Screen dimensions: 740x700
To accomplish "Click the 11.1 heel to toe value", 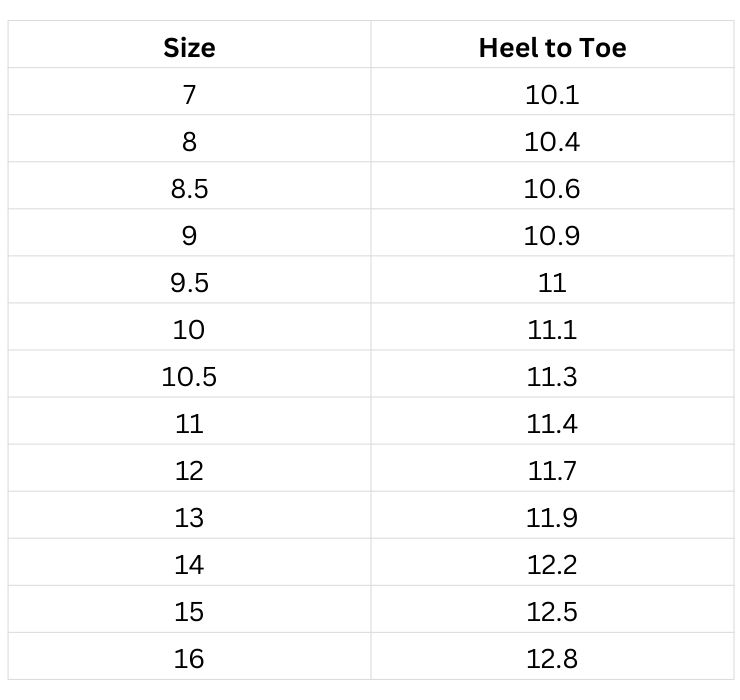I will (552, 330).
